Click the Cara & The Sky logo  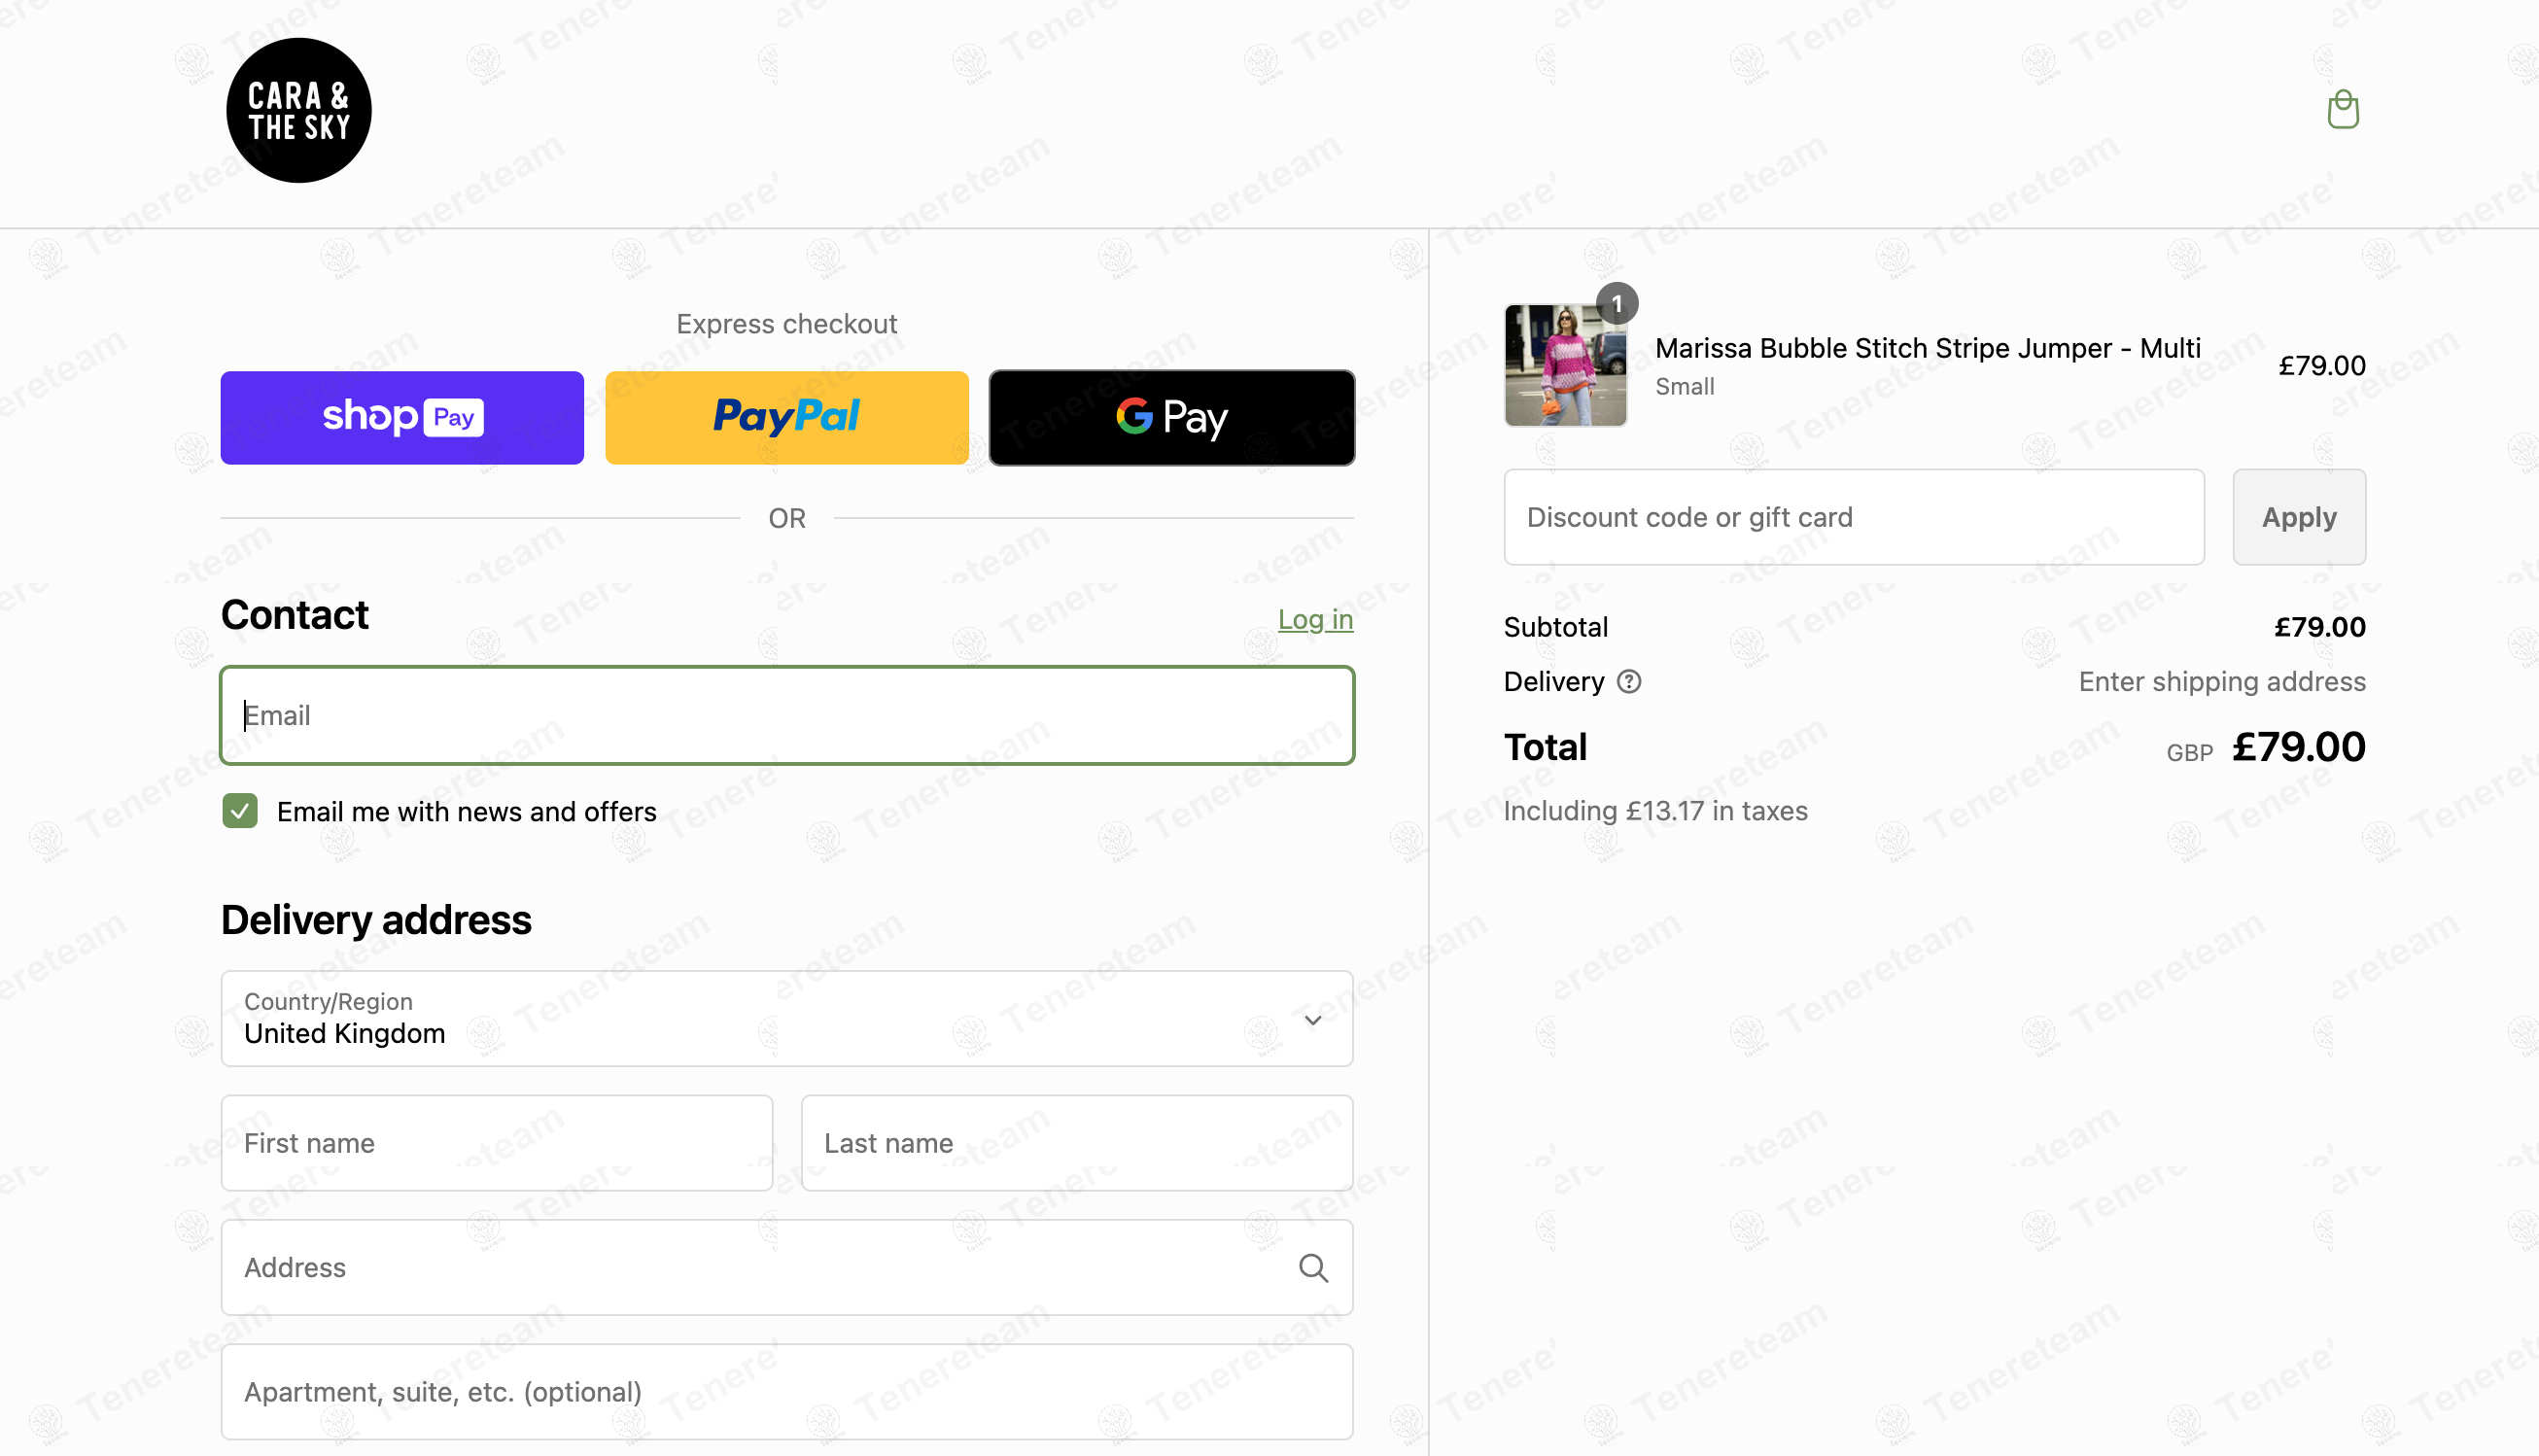coord(298,110)
